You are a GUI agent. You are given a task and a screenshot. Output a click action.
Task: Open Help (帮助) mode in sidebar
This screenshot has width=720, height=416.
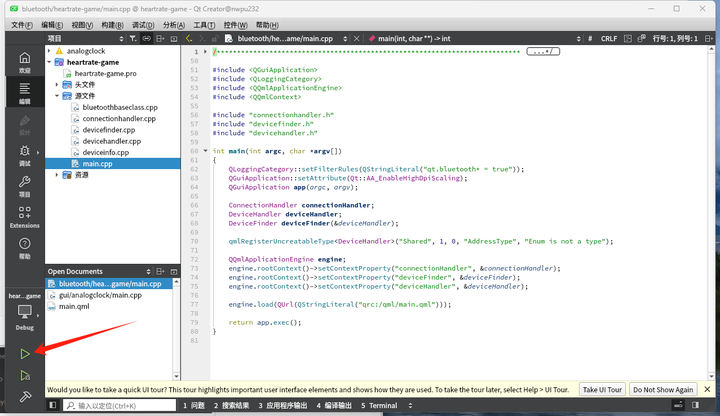[x=25, y=248]
